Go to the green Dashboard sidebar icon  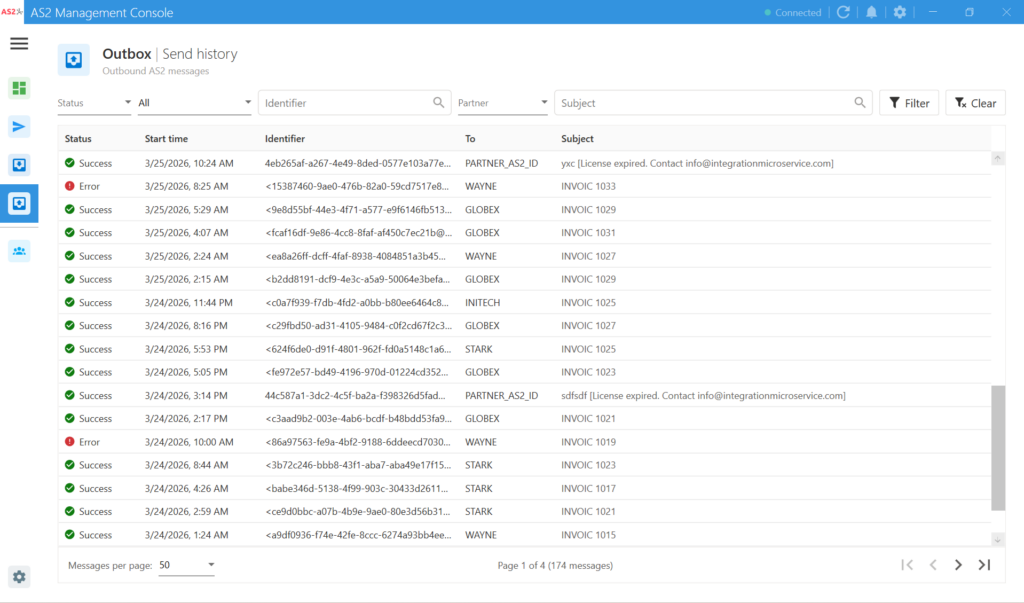click(19, 88)
